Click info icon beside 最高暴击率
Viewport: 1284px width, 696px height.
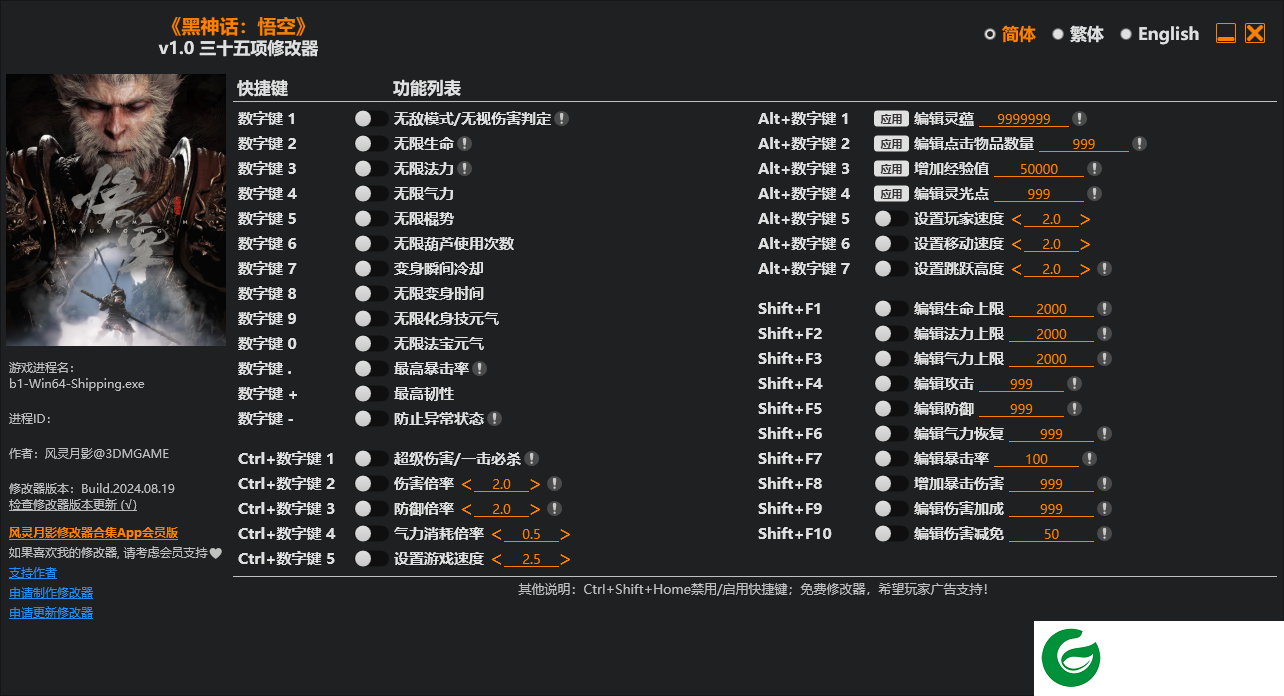[479, 369]
